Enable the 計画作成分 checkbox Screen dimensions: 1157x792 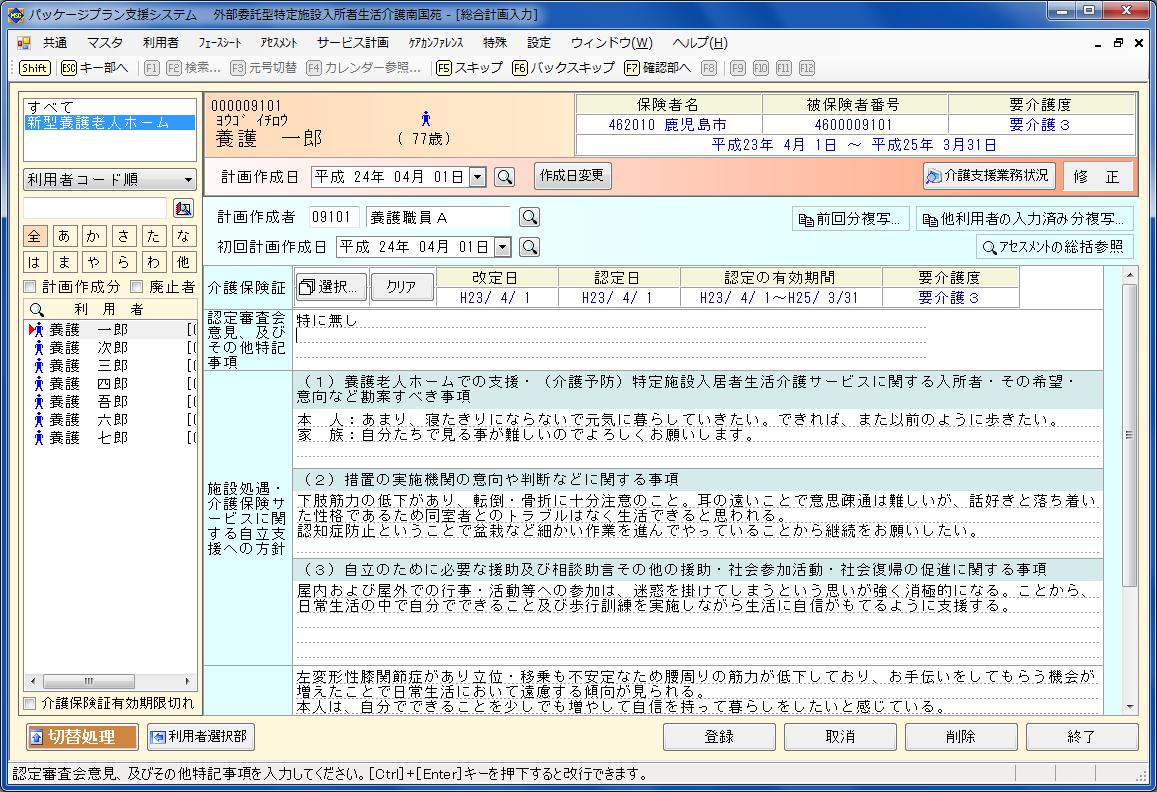[30, 287]
